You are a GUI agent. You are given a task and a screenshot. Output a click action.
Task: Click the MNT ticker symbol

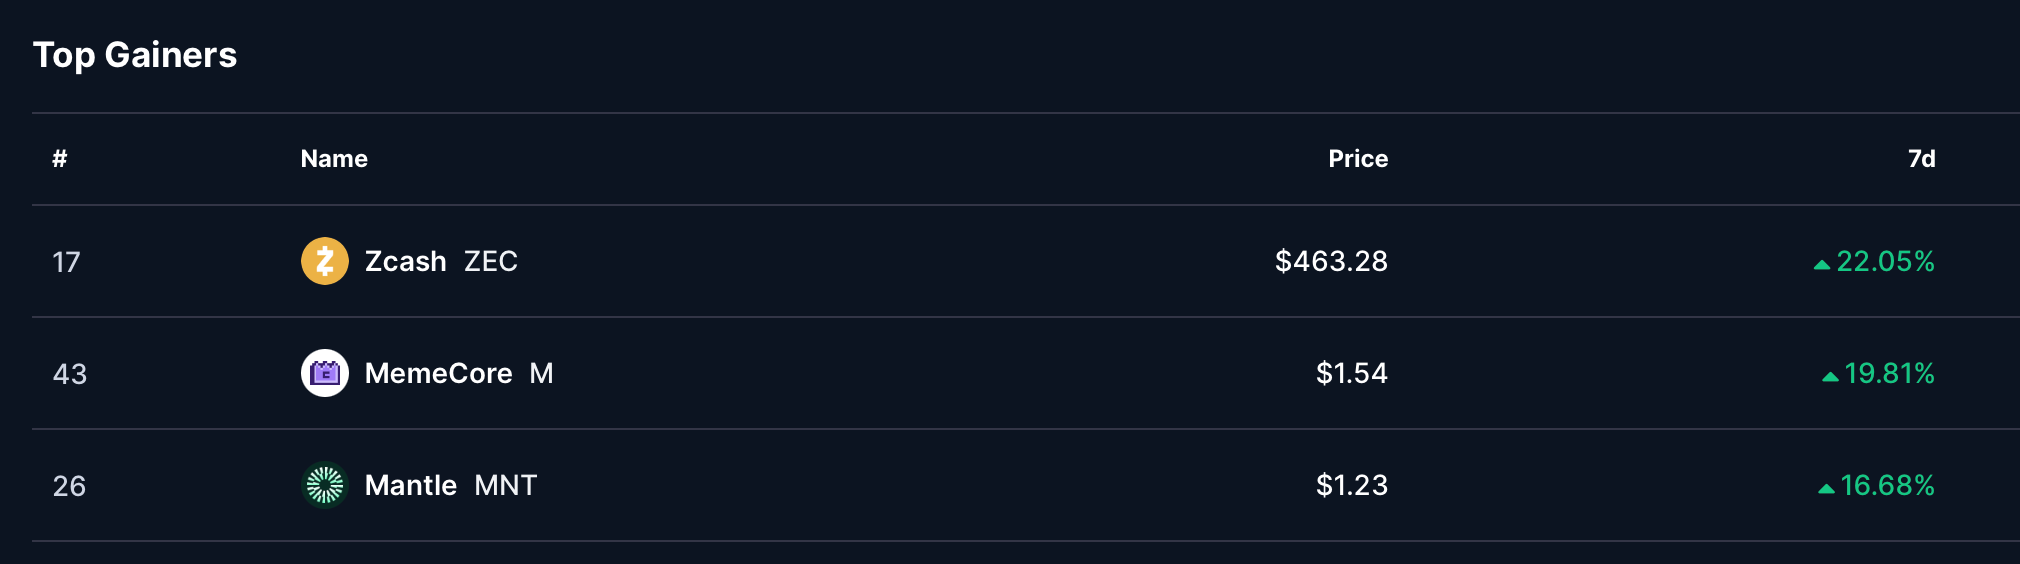click(506, 485)
